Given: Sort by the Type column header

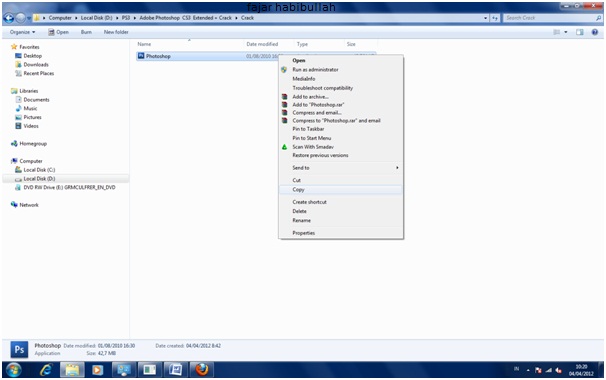Looking at the screenshot, I should (302, 44).
